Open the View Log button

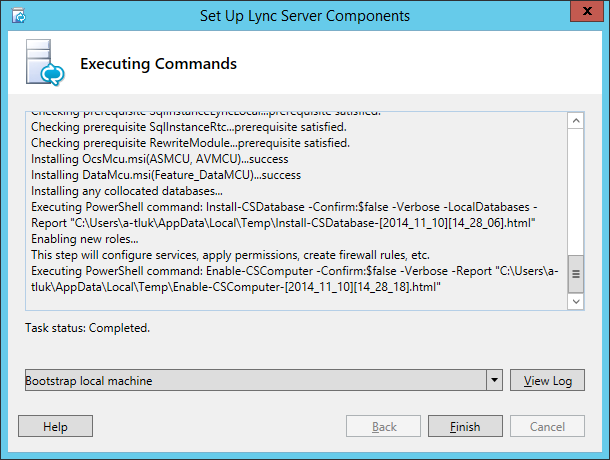point(548,380)
